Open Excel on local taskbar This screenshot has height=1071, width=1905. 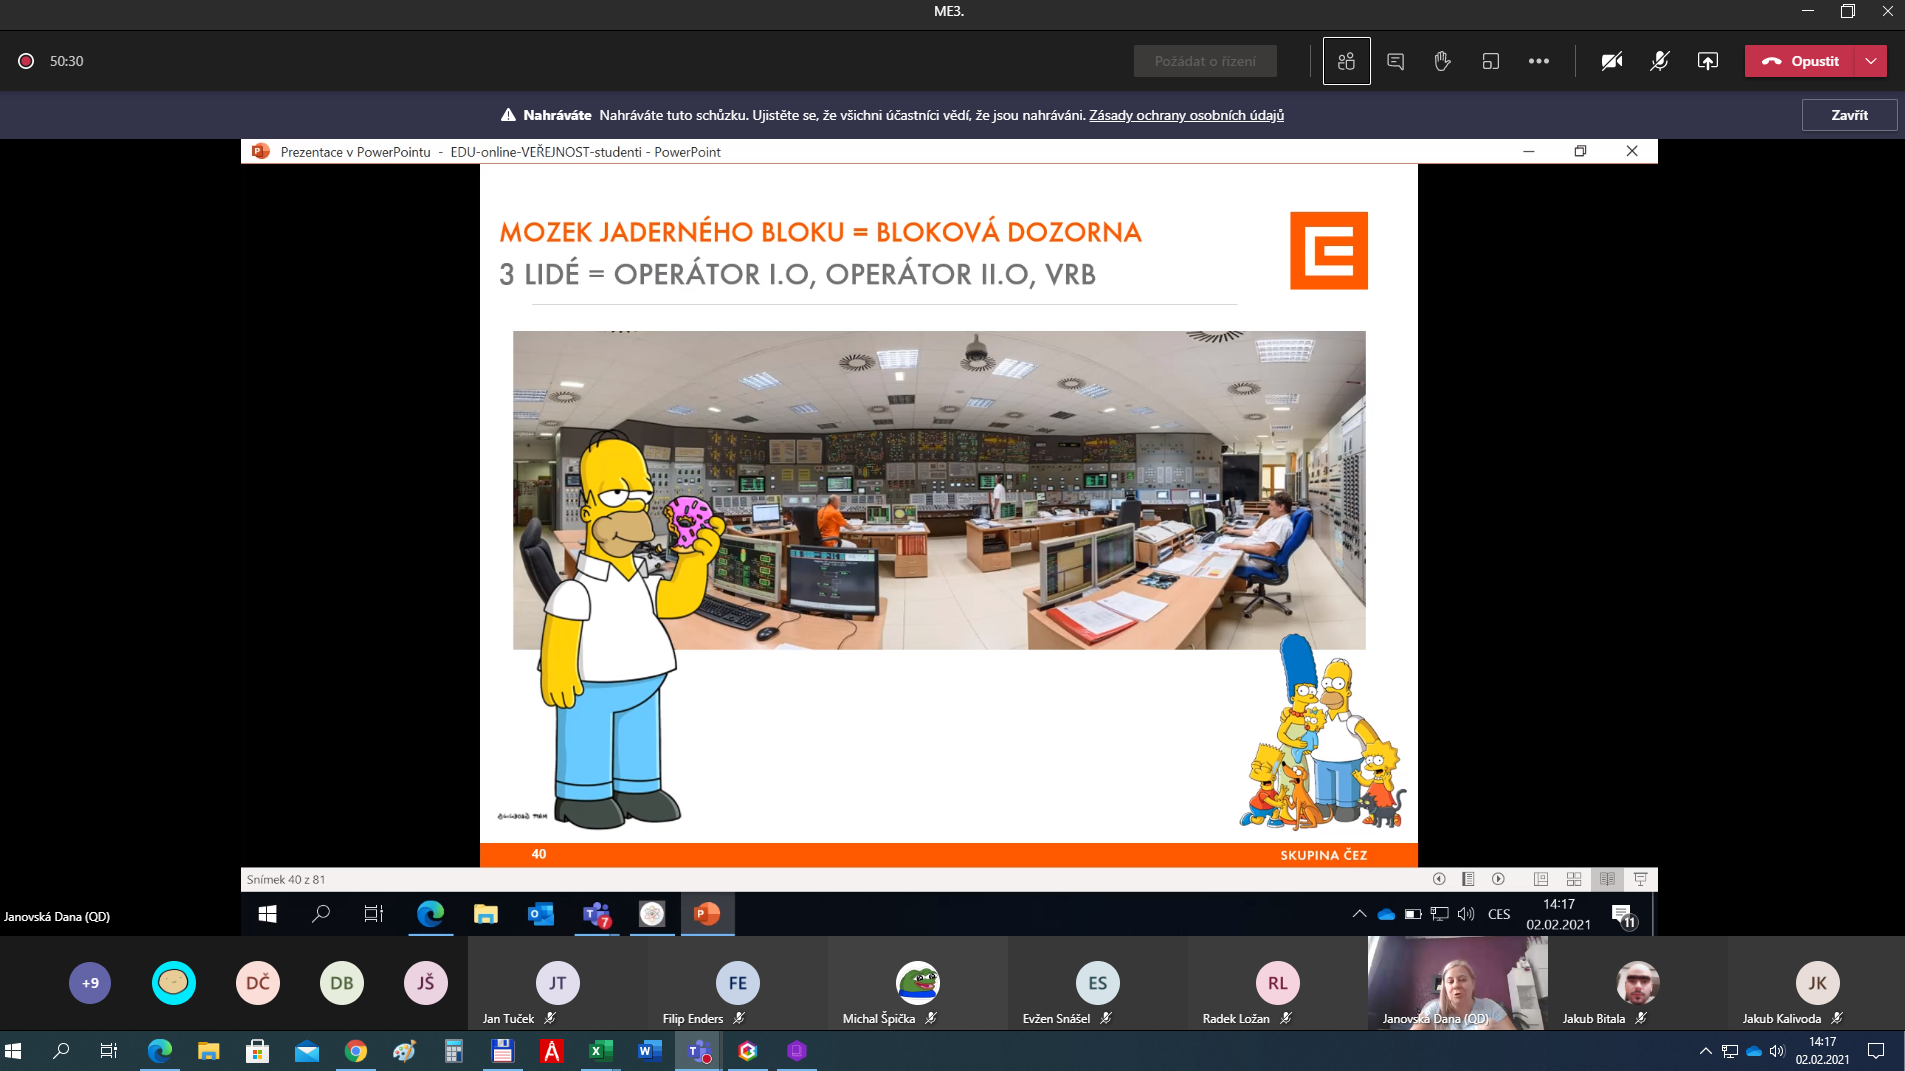(x=600, y=1051)
